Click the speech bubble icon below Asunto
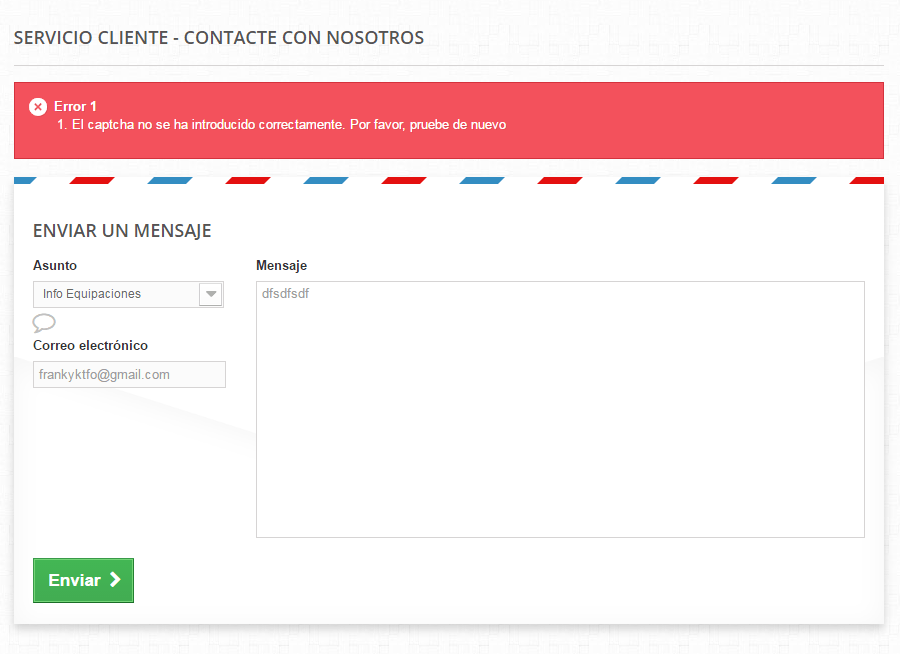The height and width of the screenshot is (654, 900). pos(44,323)
